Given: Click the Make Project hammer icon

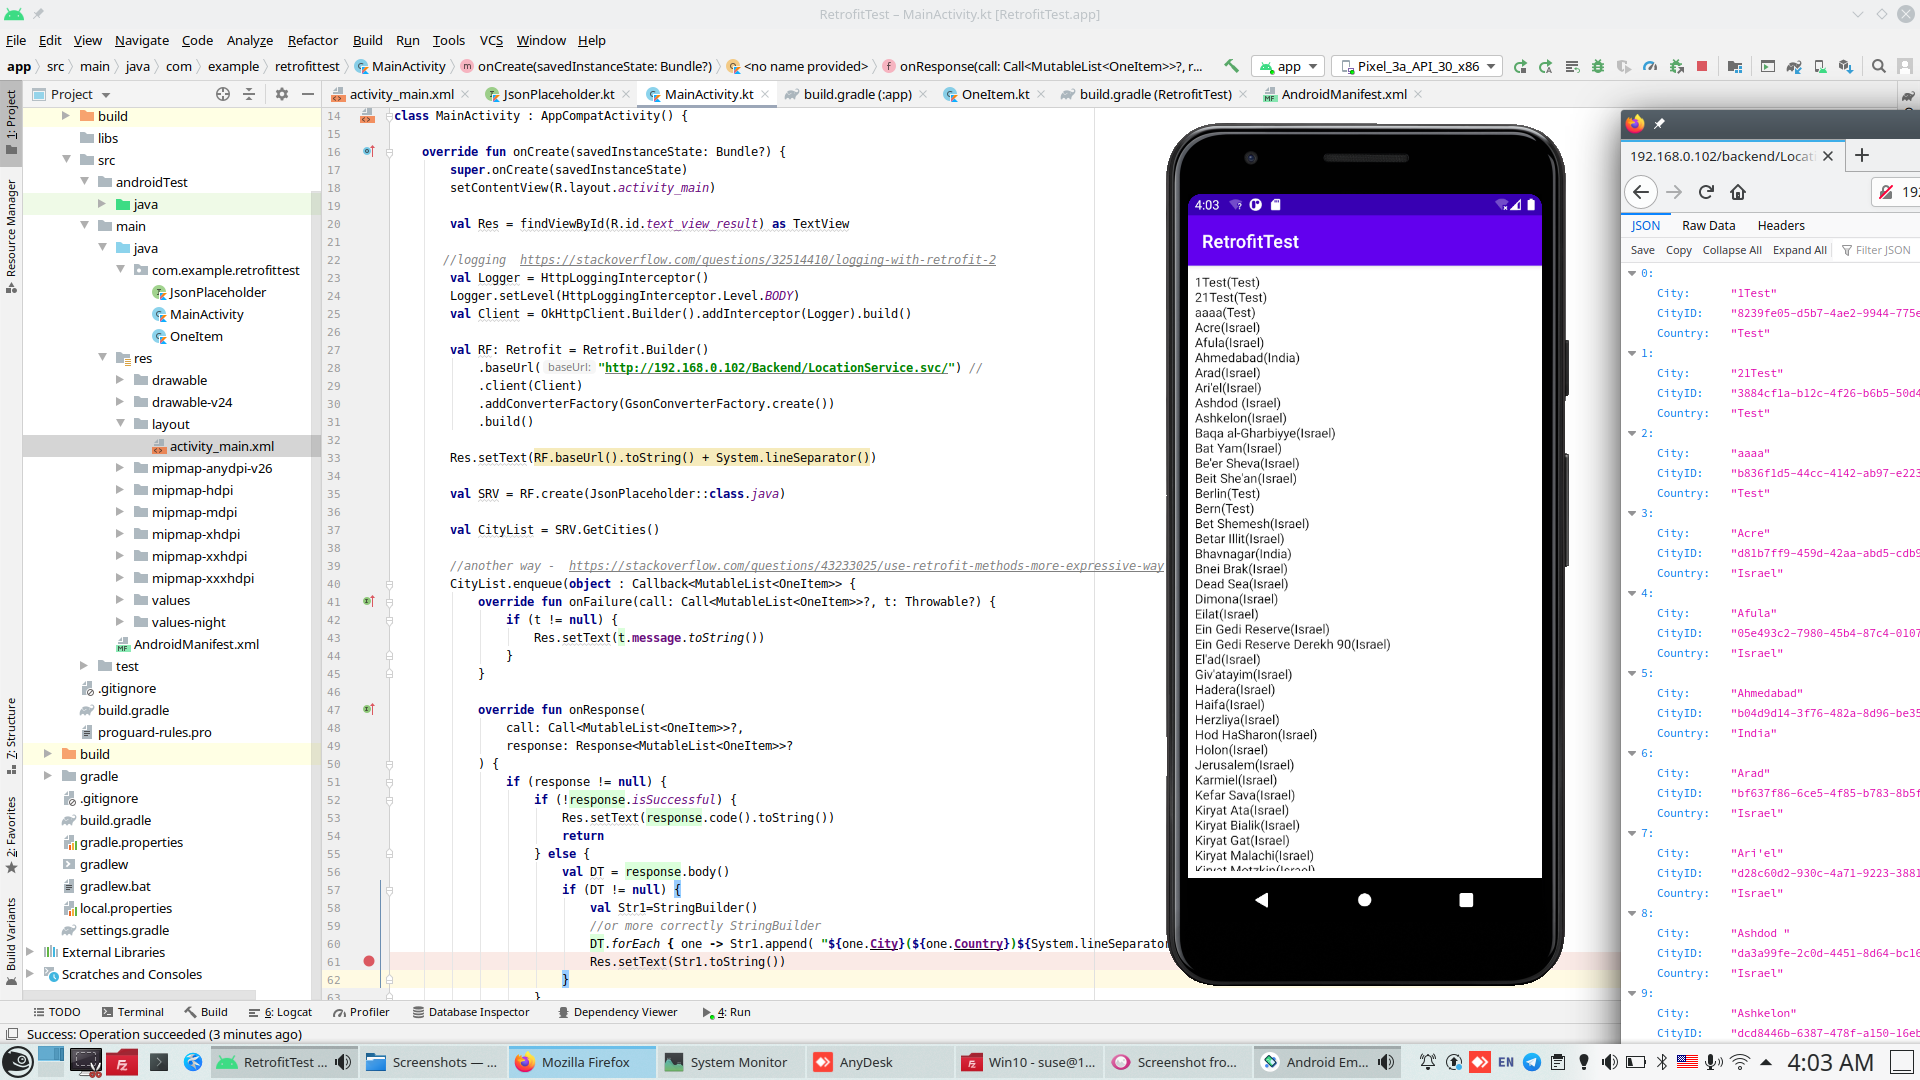Looking at the screenshot, I should click(1231, 66).
